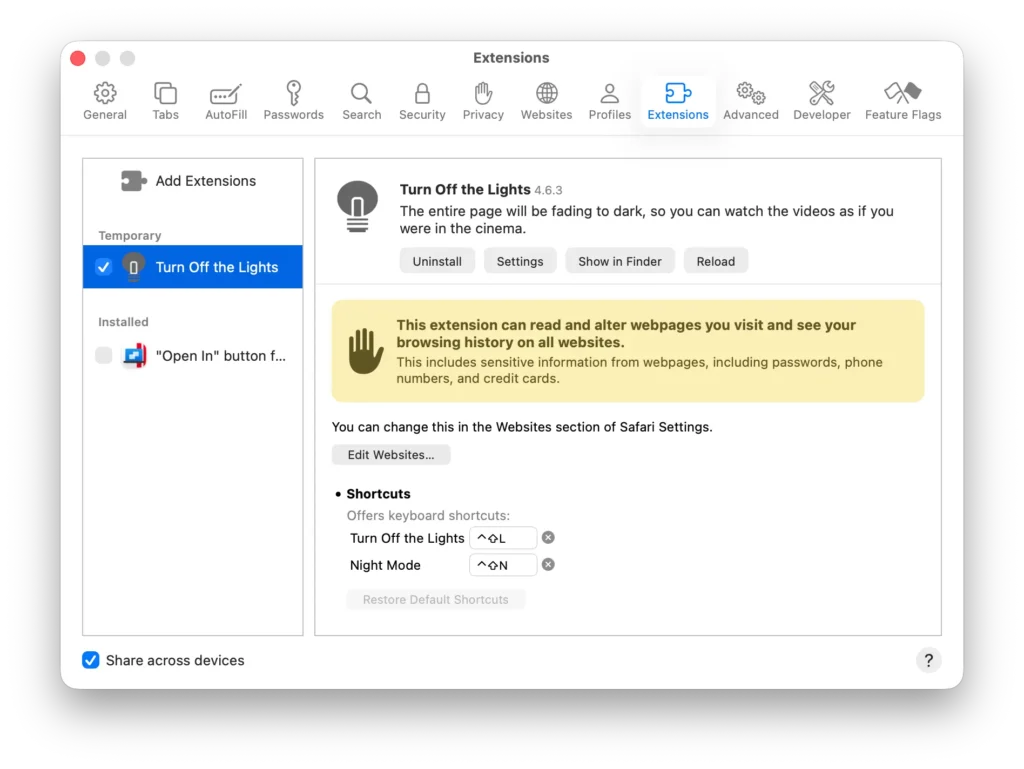
Task: Click the Edit Websites… button
Action: click(391, 455)
